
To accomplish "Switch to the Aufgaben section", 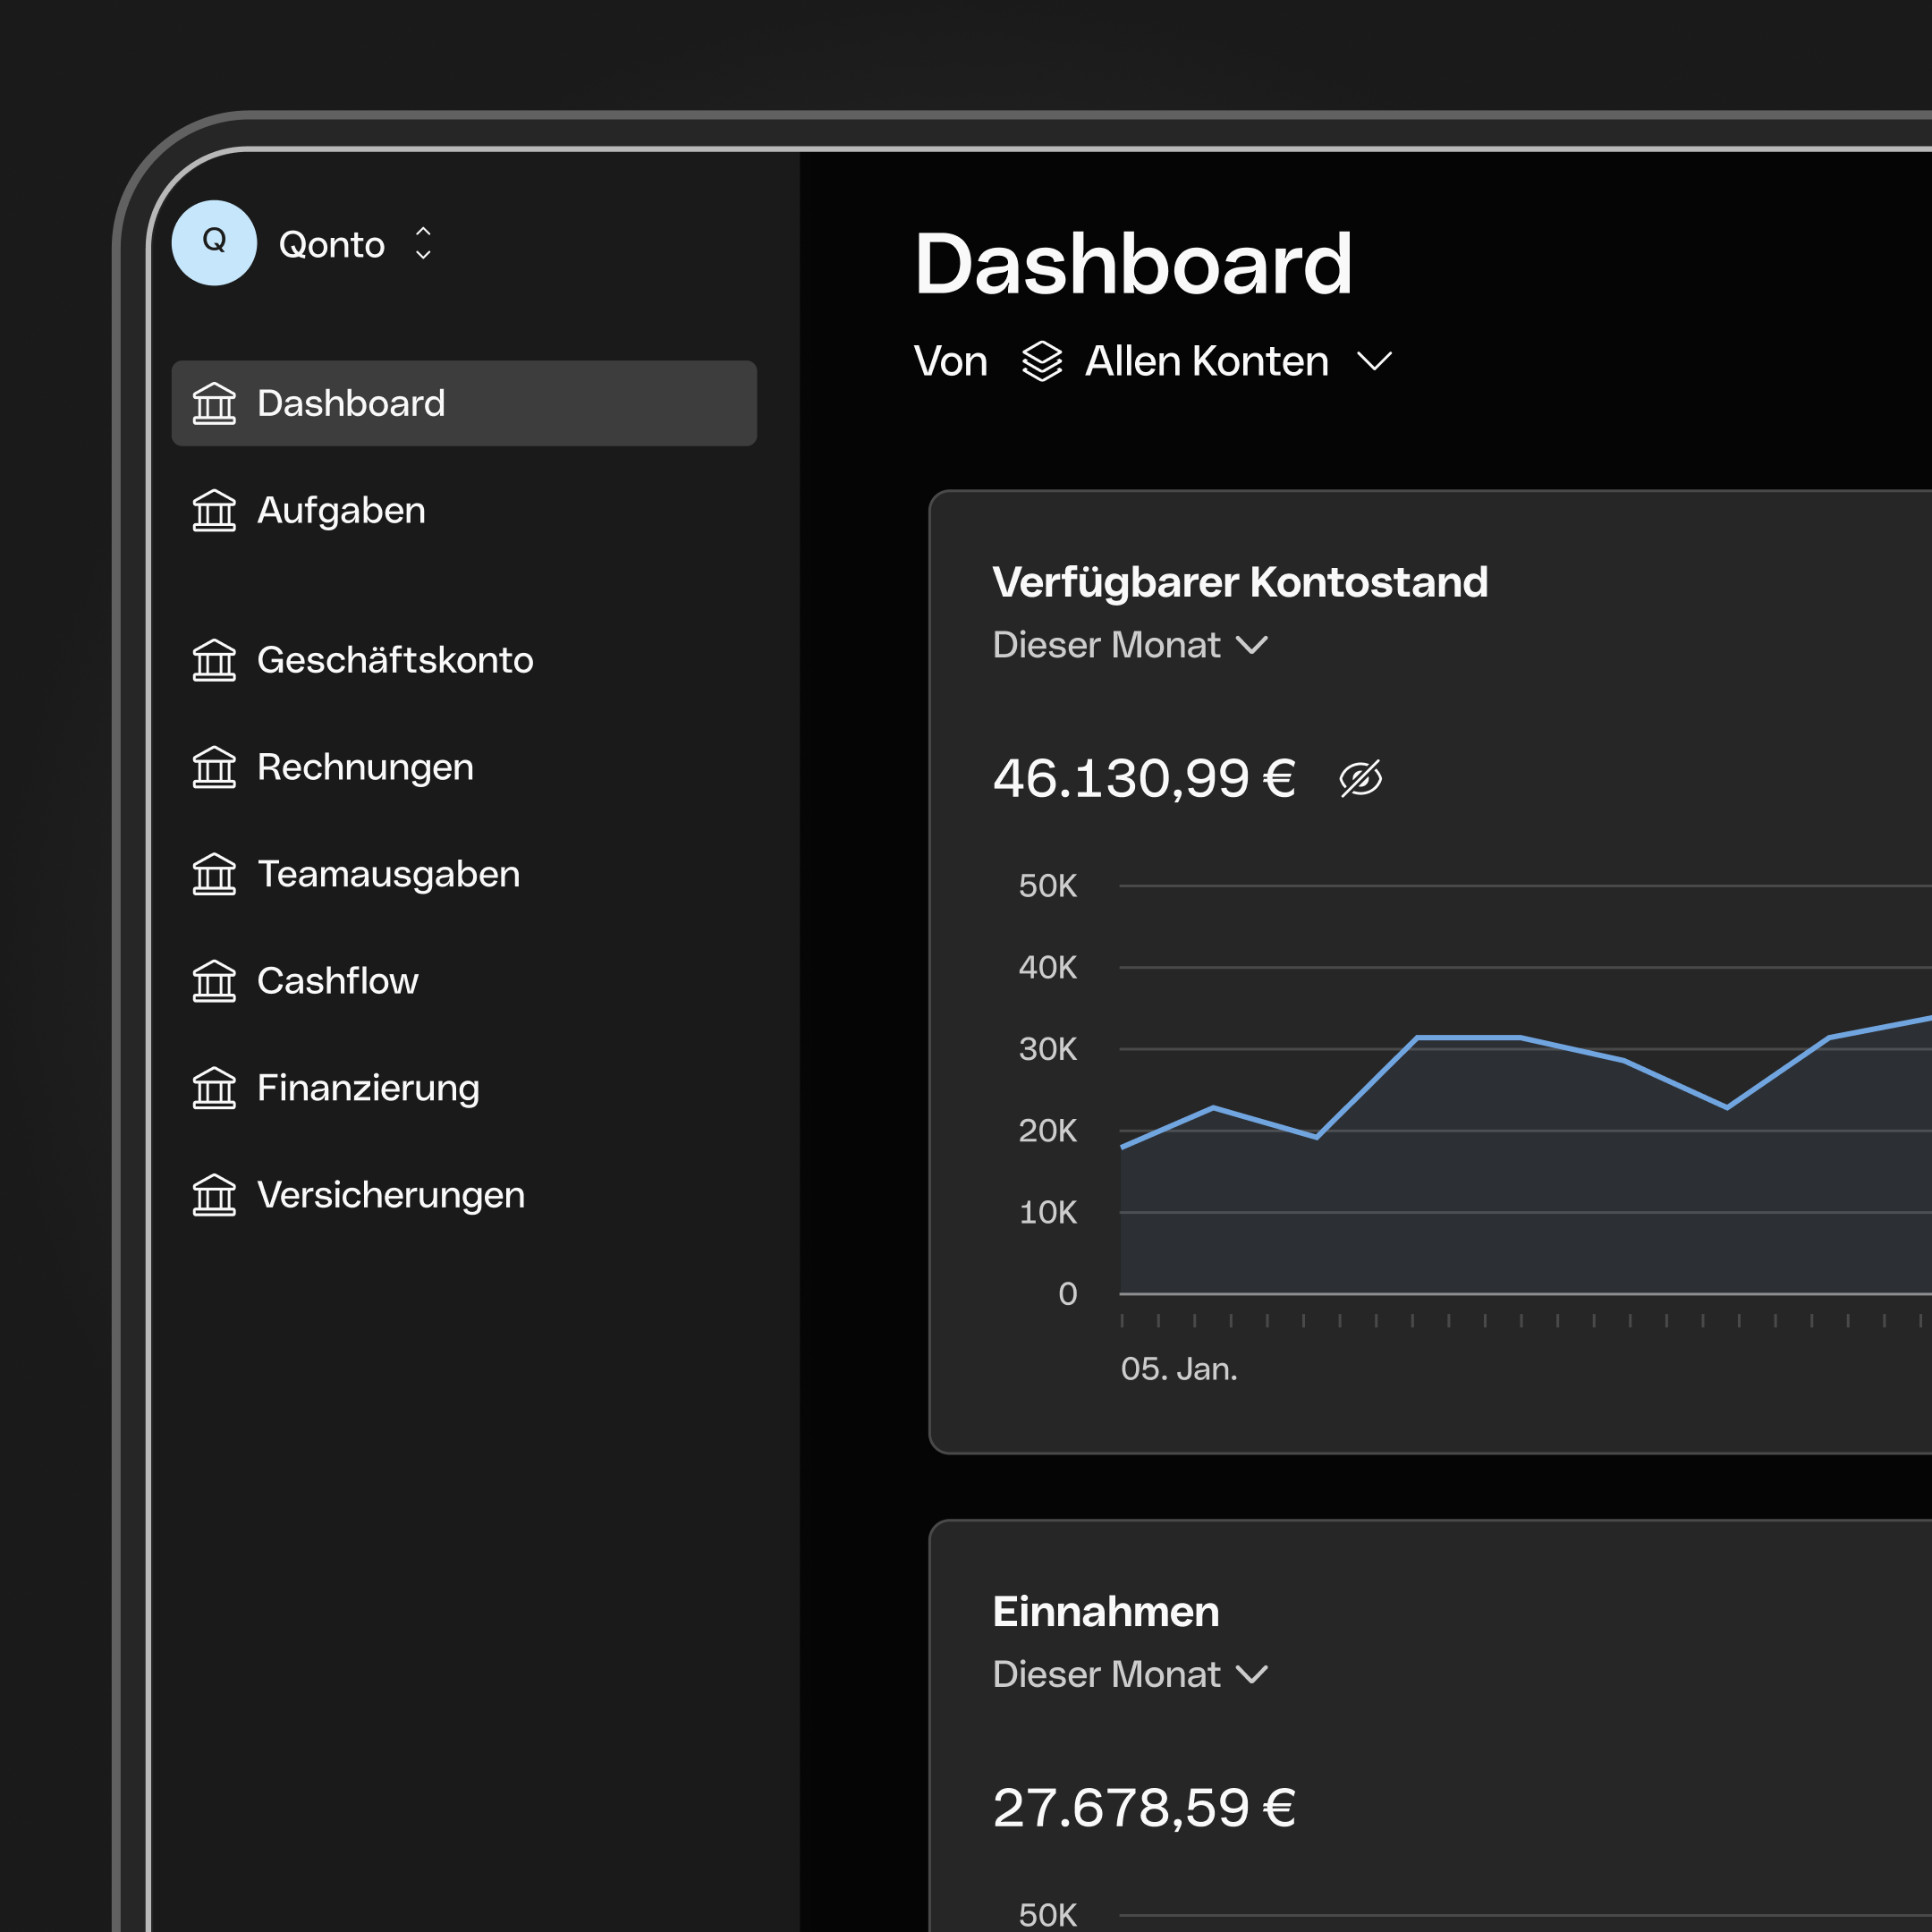I will (340, 511).
